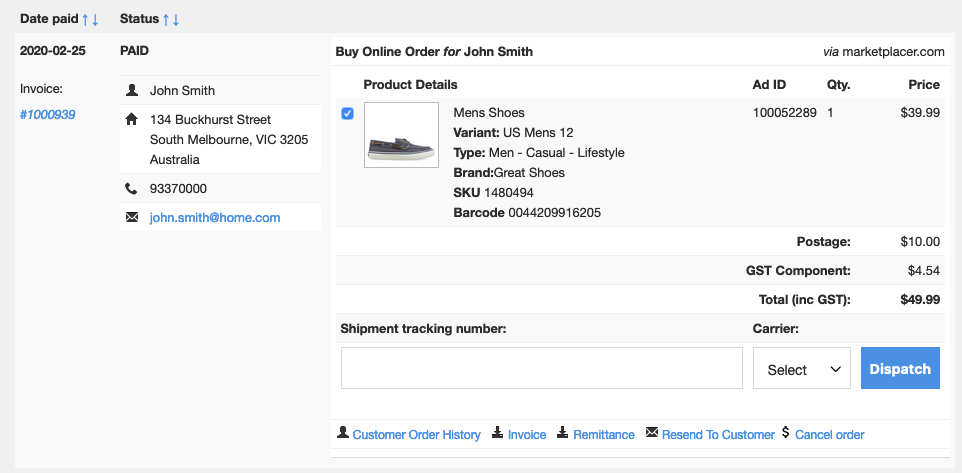Open the Carrier Select dropdown
Viewport: 962px width, 473px height.
(801, 369)
